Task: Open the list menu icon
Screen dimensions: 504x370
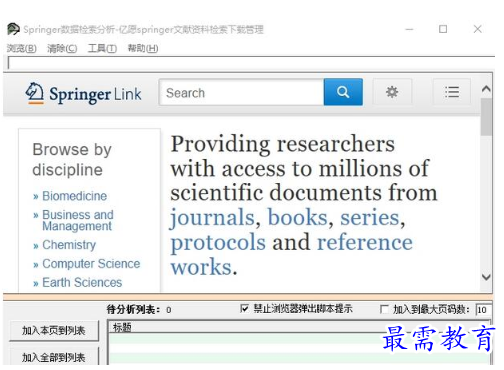Action: pyautogui.click(x=452, y=92)
